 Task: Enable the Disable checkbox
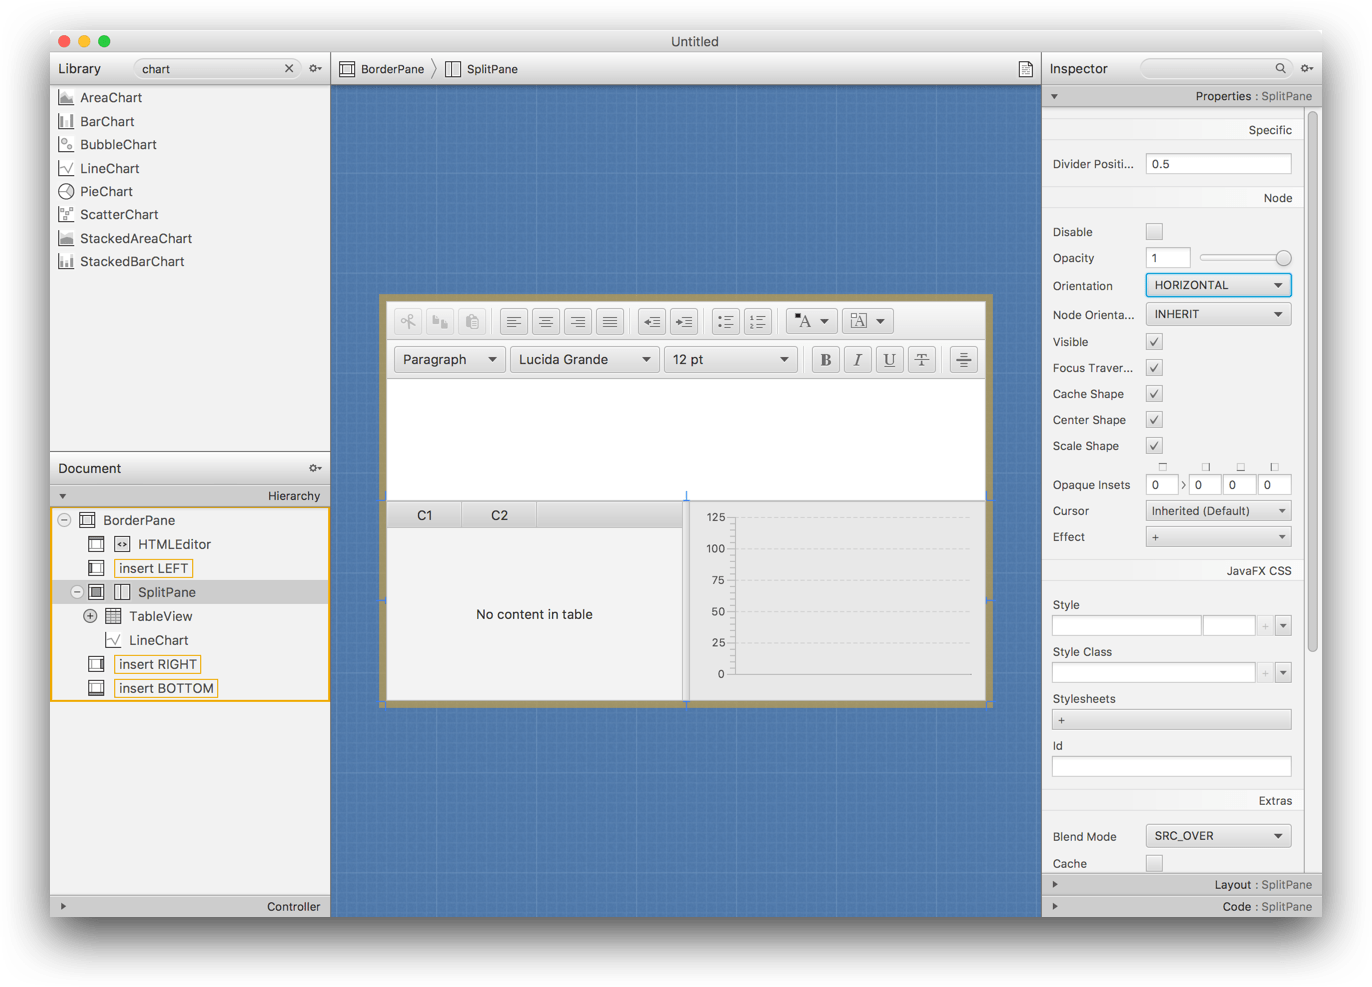coord(1154,232)
